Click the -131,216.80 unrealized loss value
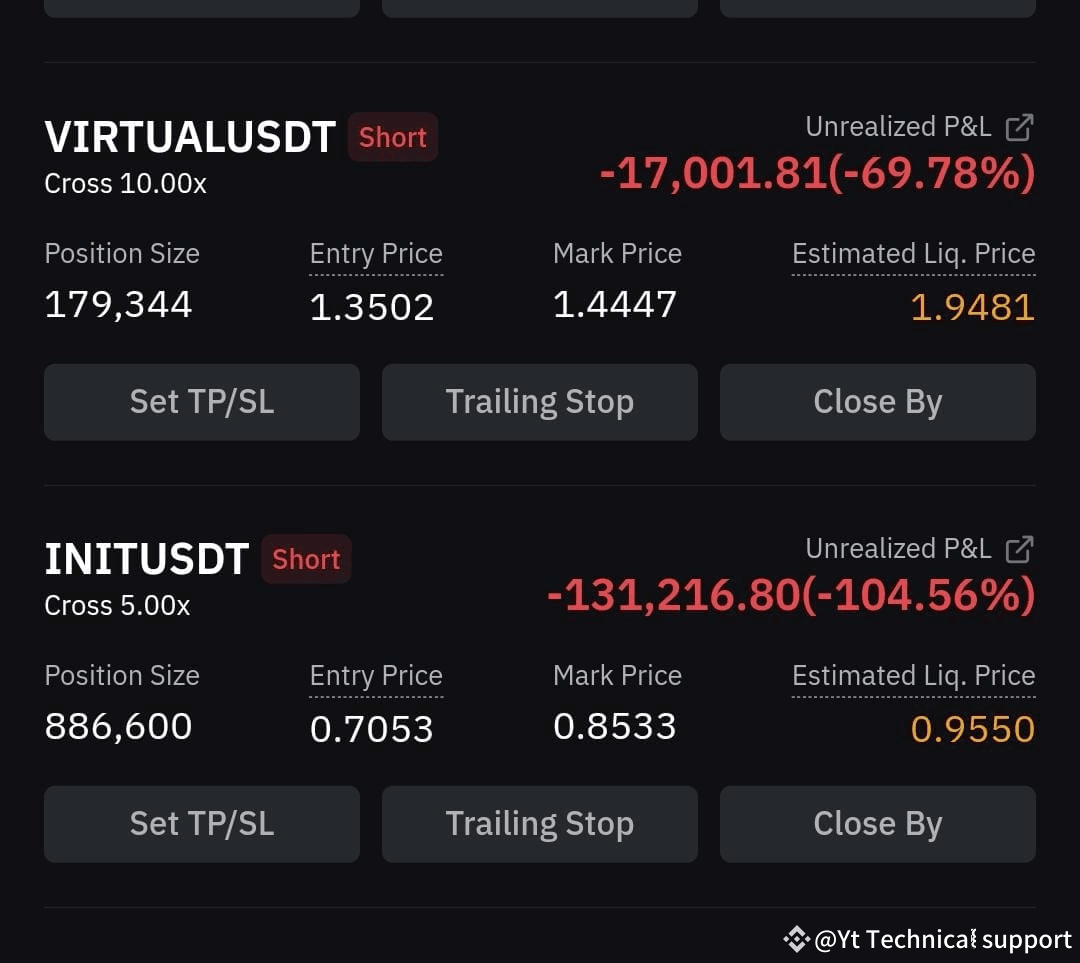 point(673,594)
